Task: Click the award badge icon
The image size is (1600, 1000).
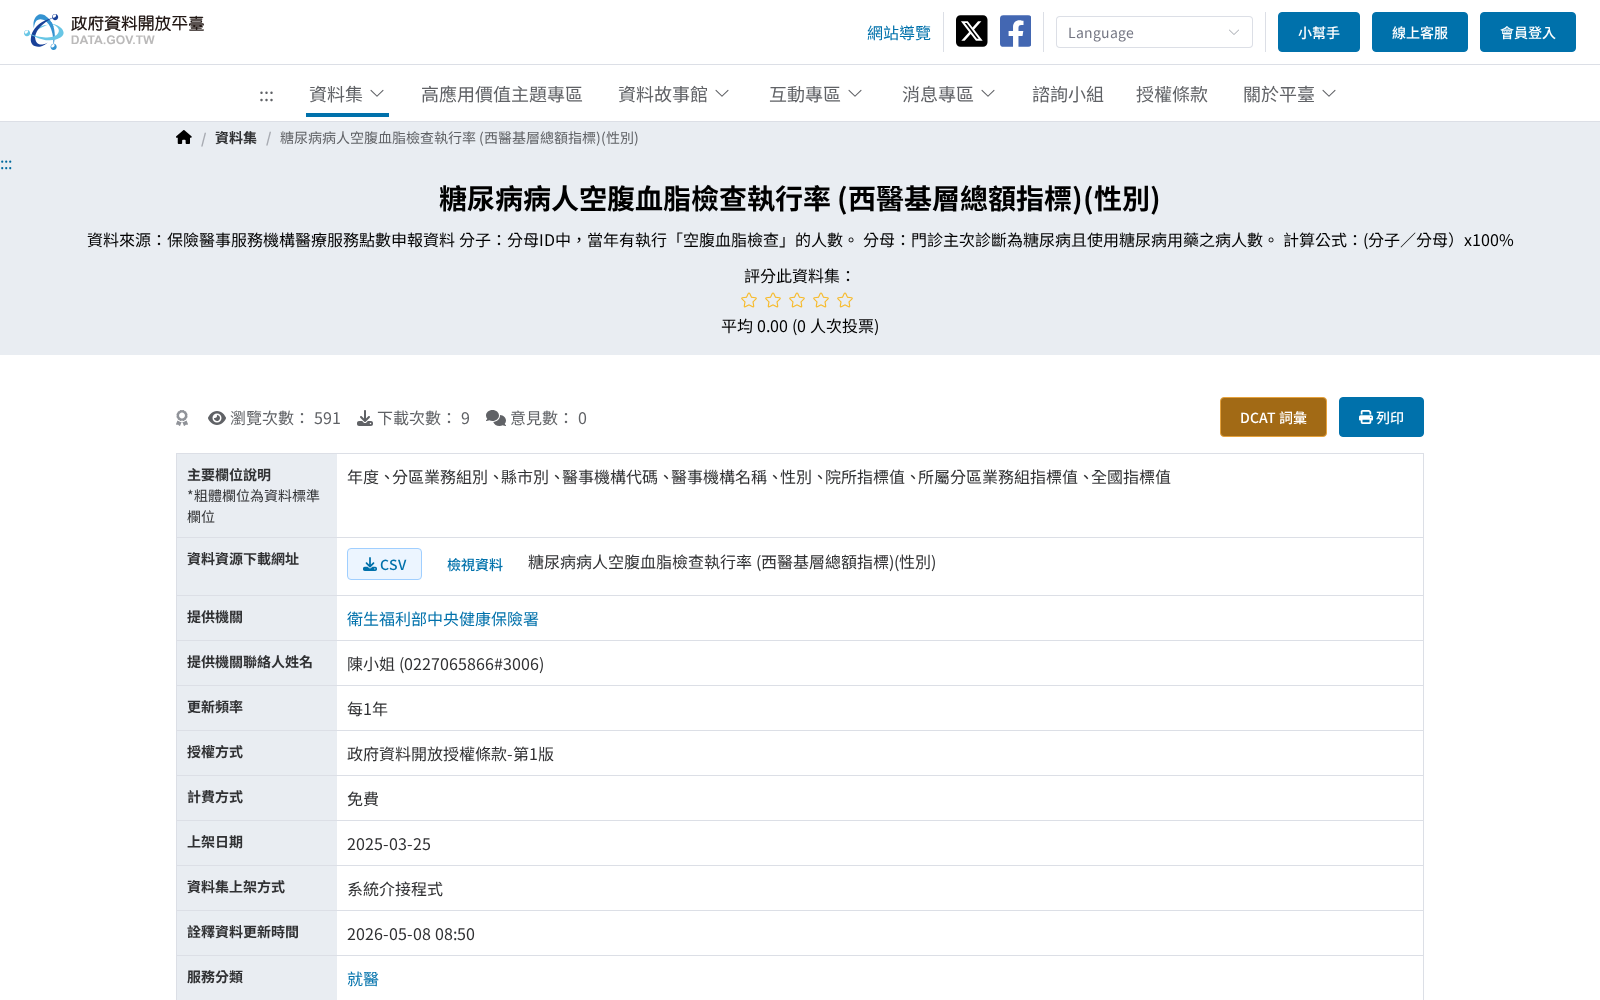Action: [182, 418]
